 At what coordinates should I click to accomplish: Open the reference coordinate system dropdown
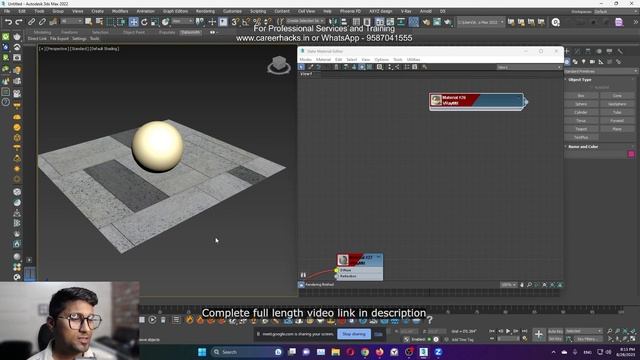[x=182, y=21]
